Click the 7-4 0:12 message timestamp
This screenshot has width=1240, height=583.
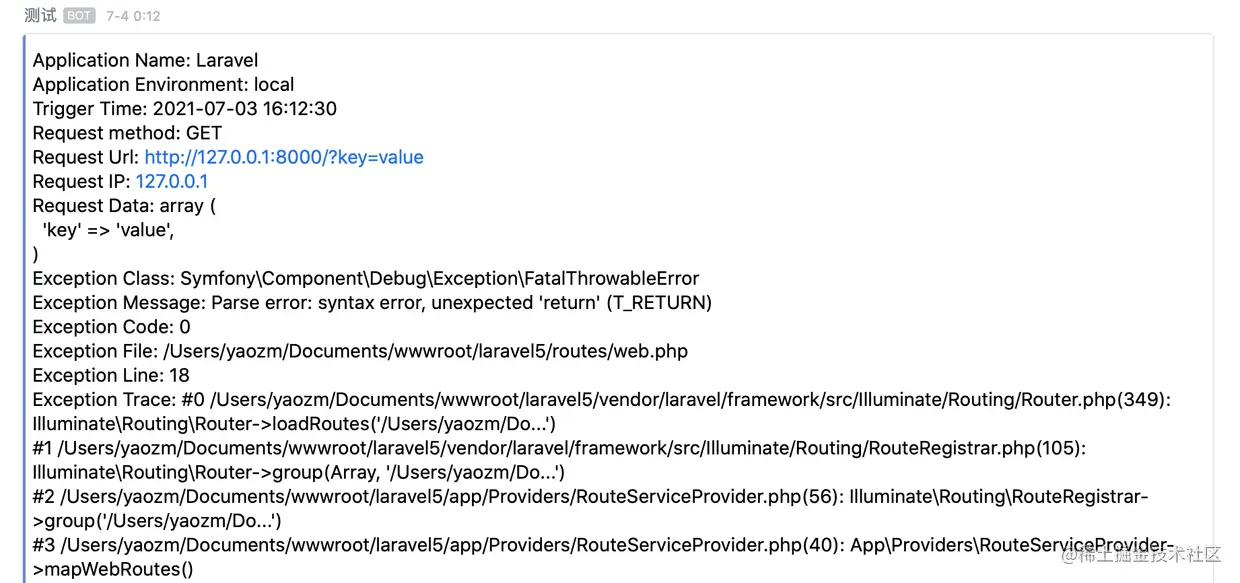(x=133, y=16)
